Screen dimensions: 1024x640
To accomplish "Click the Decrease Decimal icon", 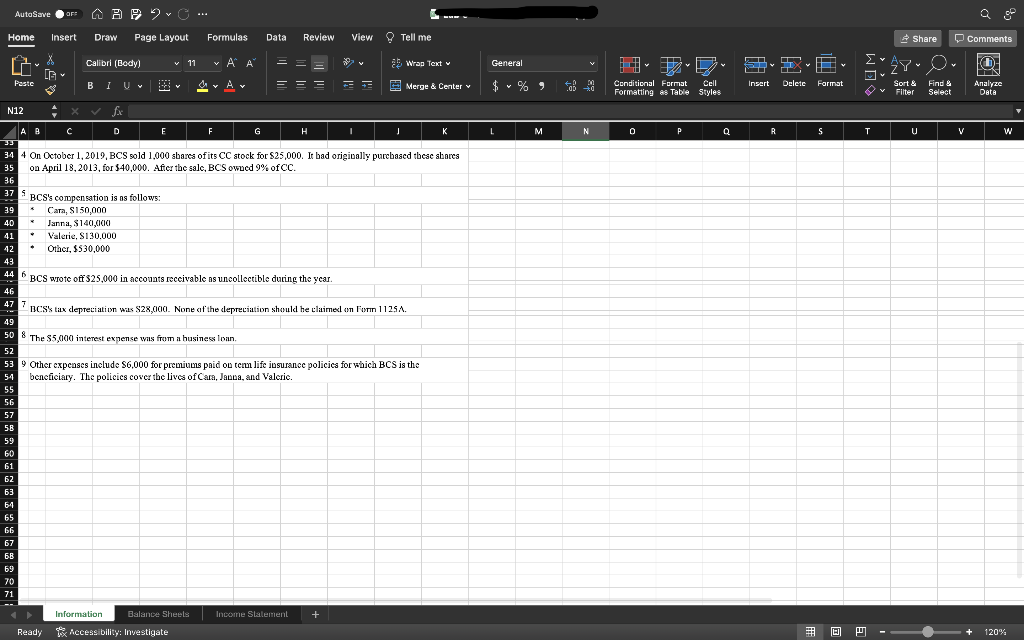I will click(589, 86).
